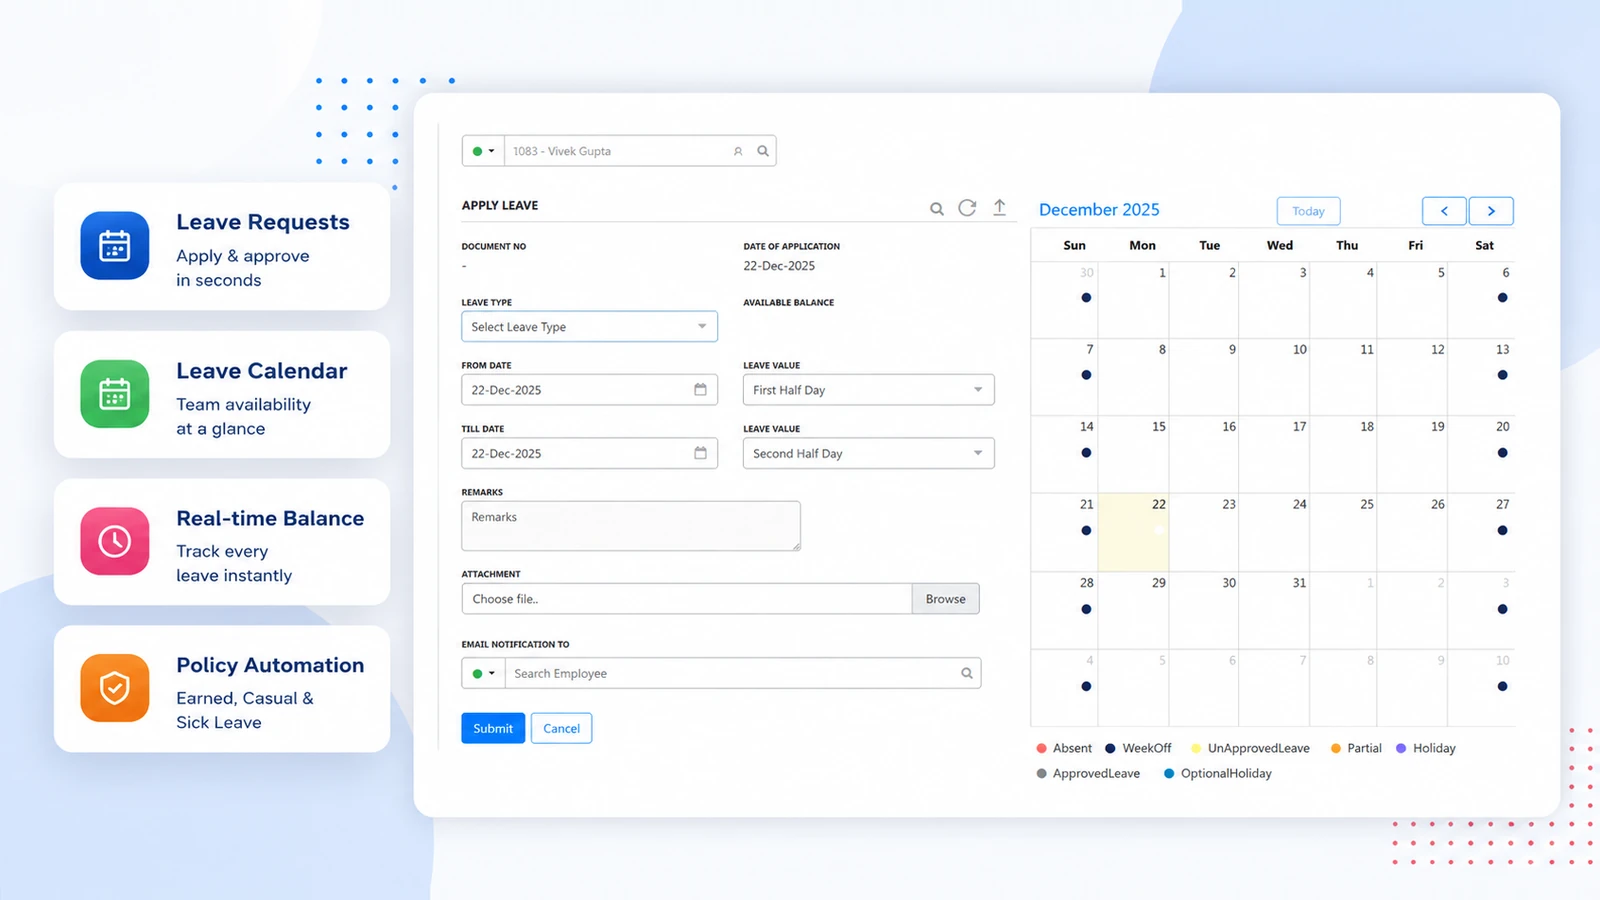The width and height of the screenshot is (1600, 900).
Task: Select December 1 in calendar
Action: pos(1133,300)
